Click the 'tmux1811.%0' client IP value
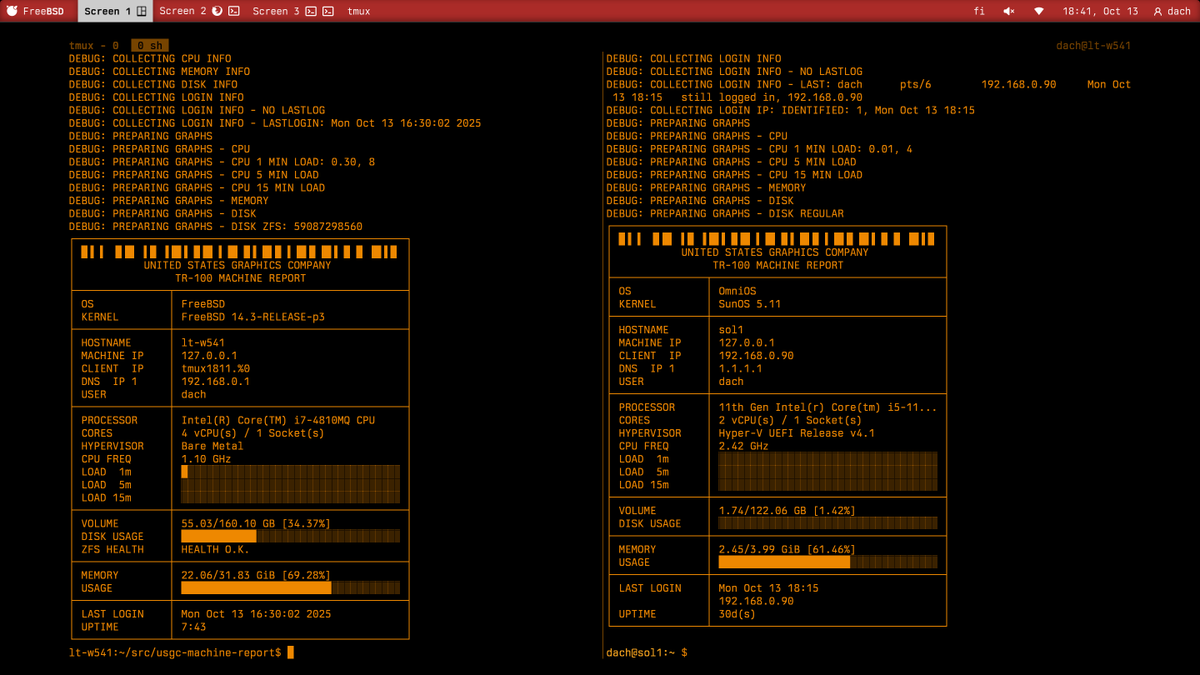Screen dimensions: 1200x675 pos(215,369)
